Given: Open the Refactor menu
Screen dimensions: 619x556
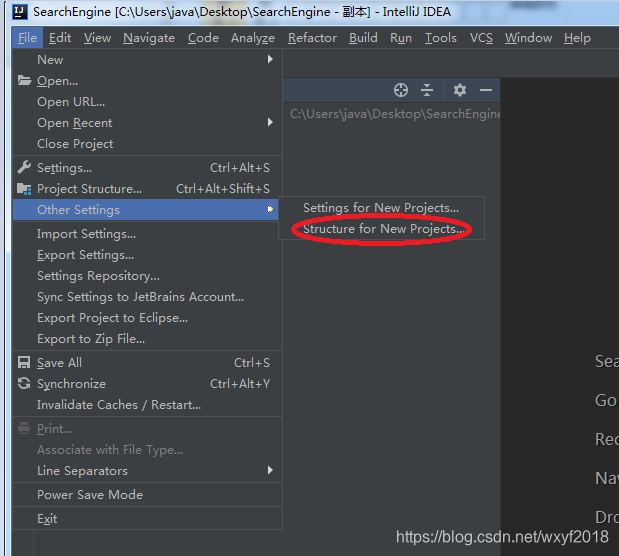Looking at the screenshot, I should [312, 38].
